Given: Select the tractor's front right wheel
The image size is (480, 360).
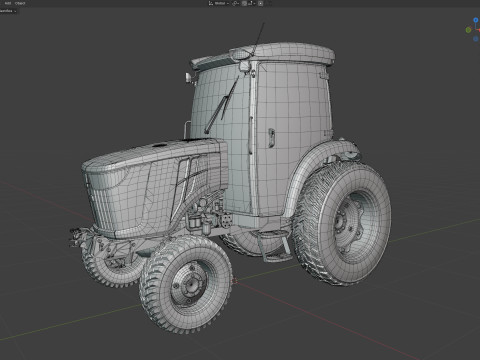Looking at the screenshot, I should (186, 284).
